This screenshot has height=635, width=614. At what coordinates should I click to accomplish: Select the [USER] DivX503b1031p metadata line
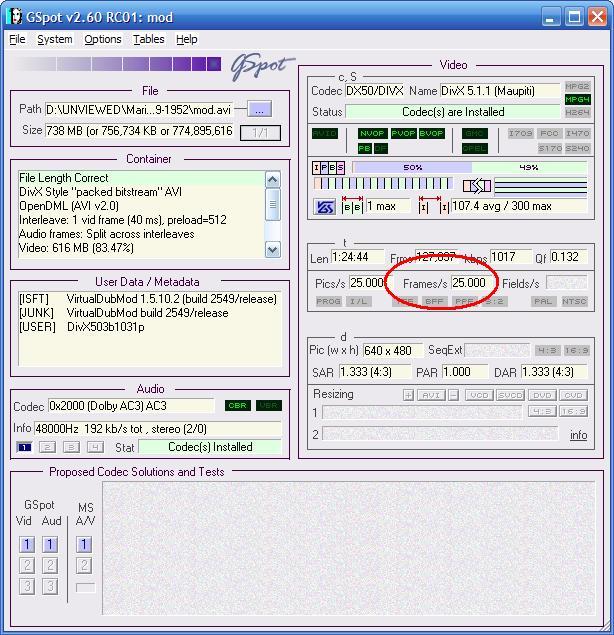click(x=82, y=327)
